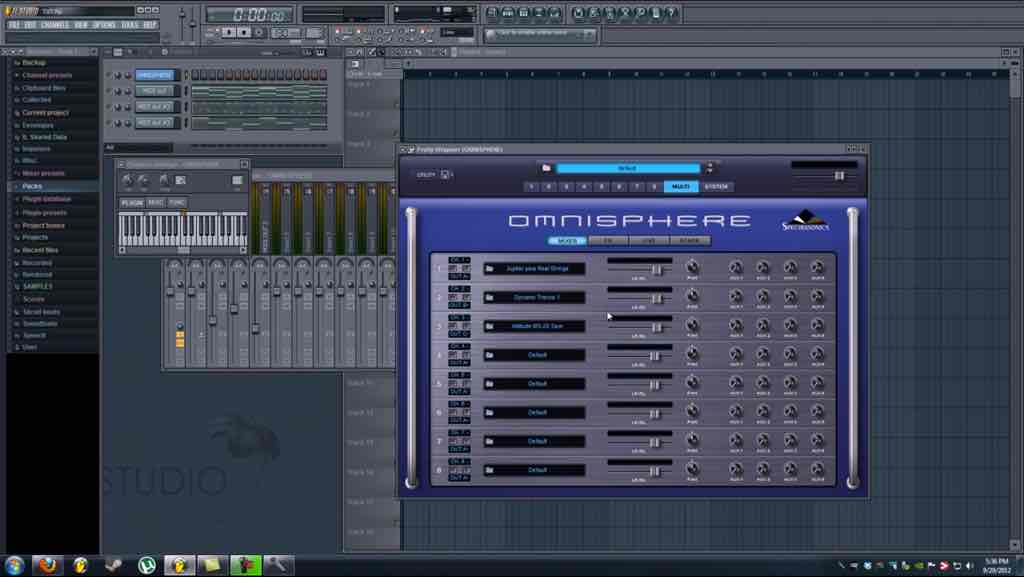
Task: Open patch browser folder for part 5
Action: 489,384
